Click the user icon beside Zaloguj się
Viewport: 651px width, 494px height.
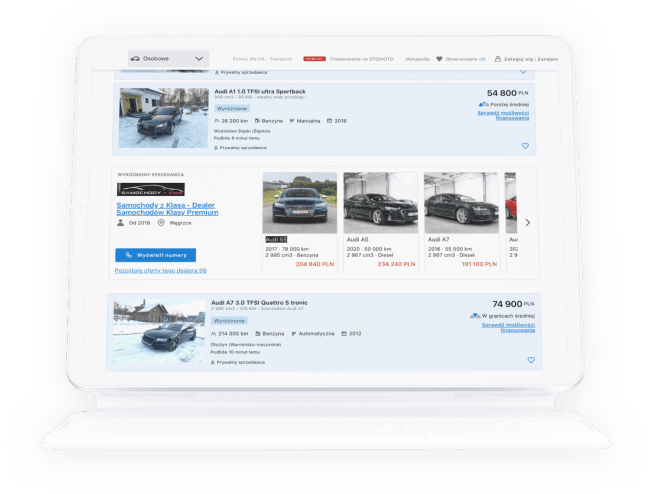point(498,59)
